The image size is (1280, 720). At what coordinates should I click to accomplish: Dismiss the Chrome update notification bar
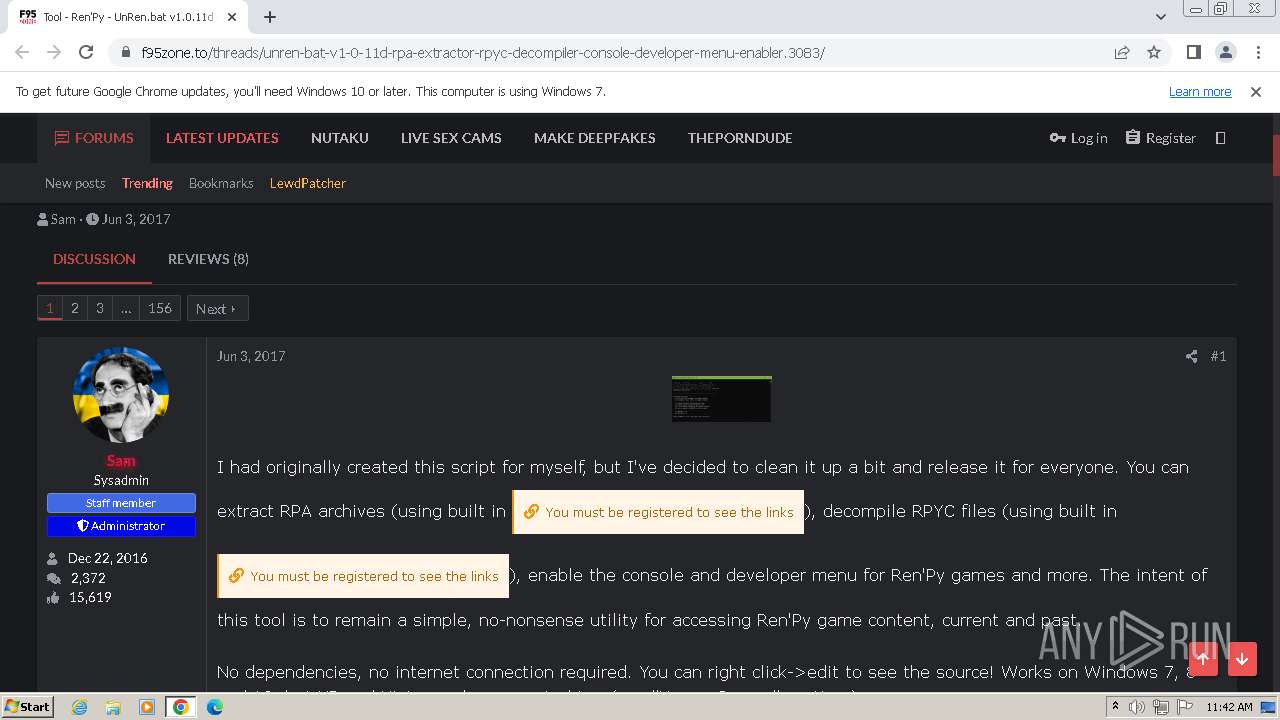click(x=1256, y=91)
